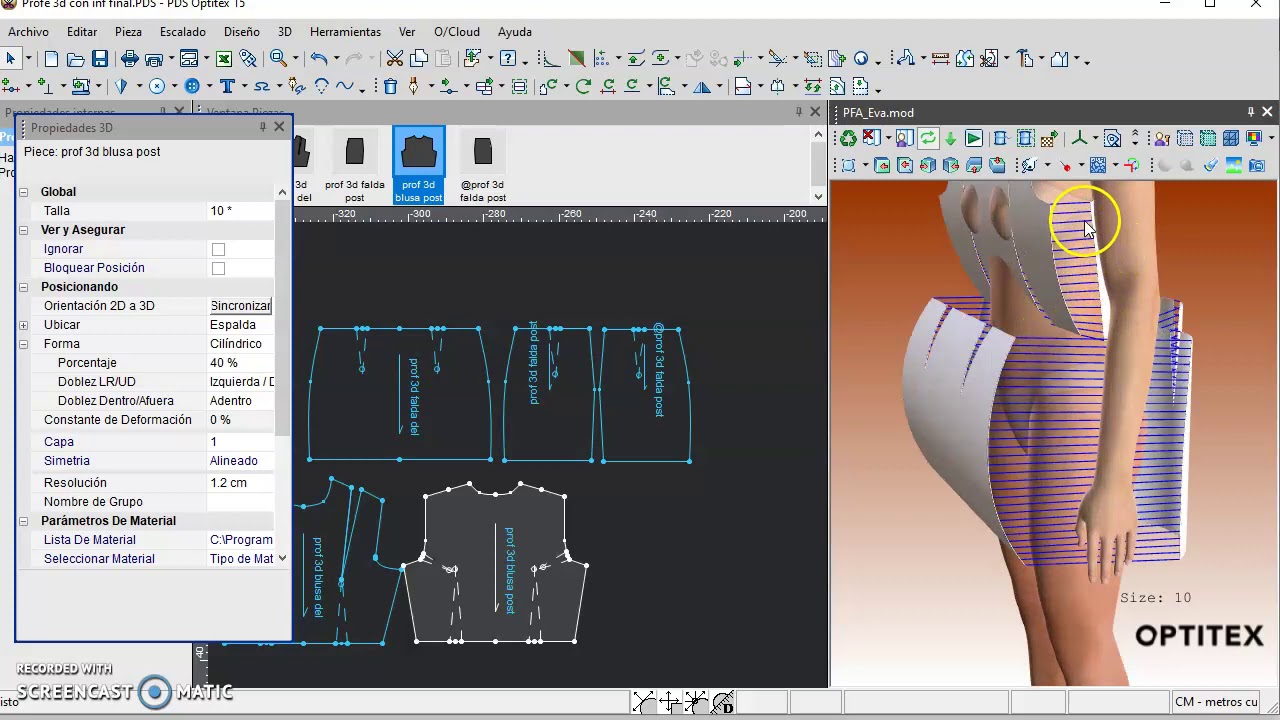The image size is (1280, 720).
Task: Open the Diseño menu
Action: (x=242, y=32)
